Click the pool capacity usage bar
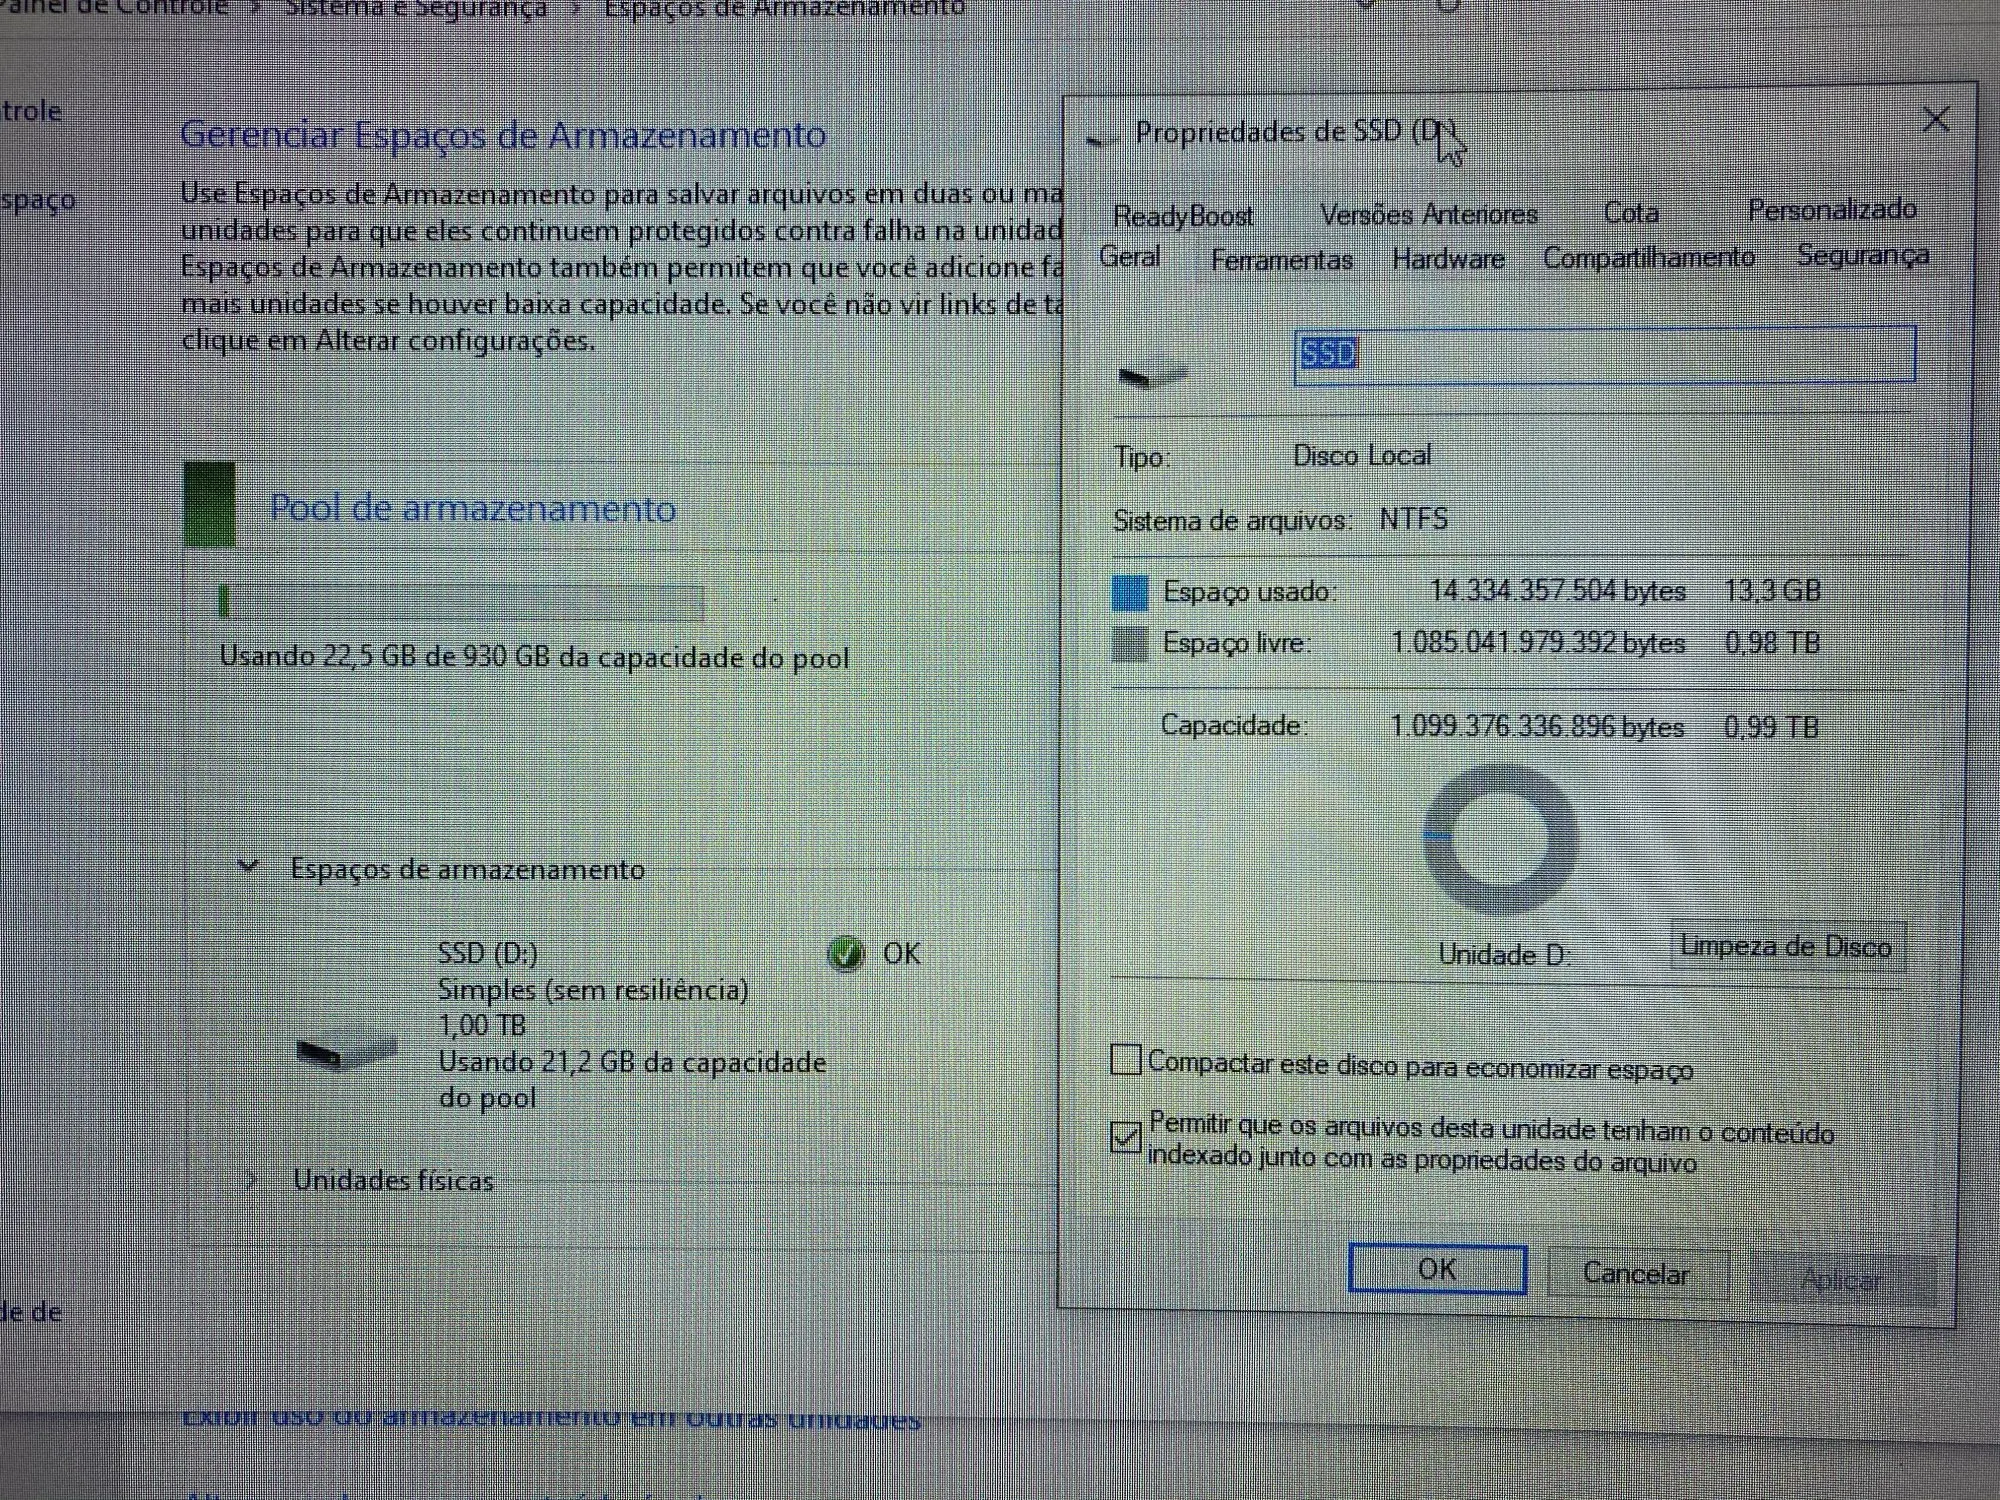The width and height of the screenshot is (2000, 1500). (x=461, y=603)
